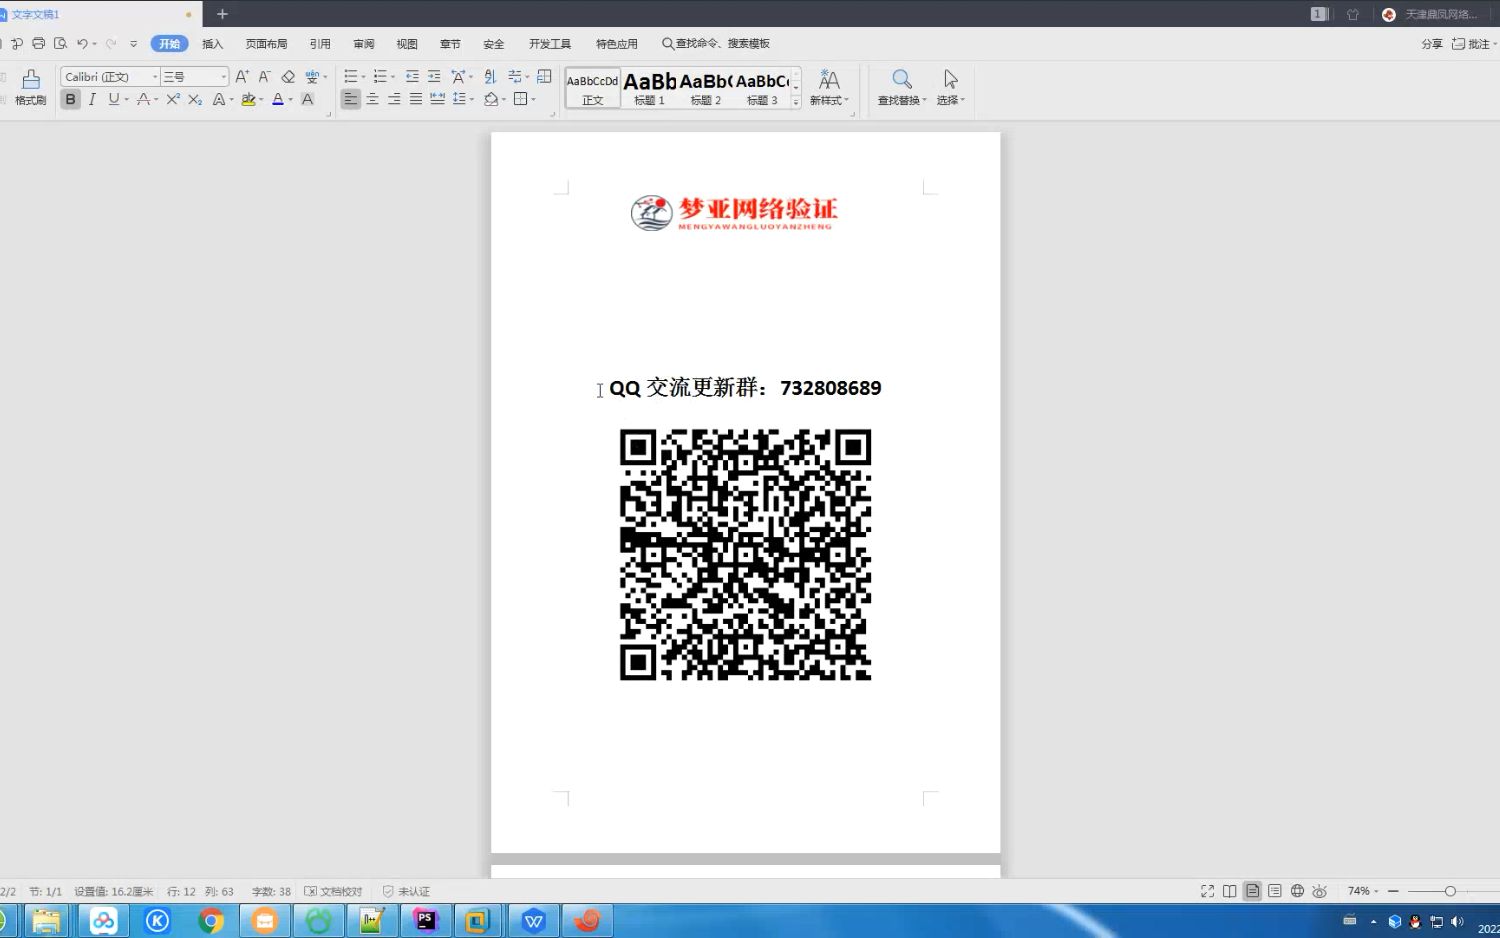Clear formatting with the eraser icon

(288, 77)
